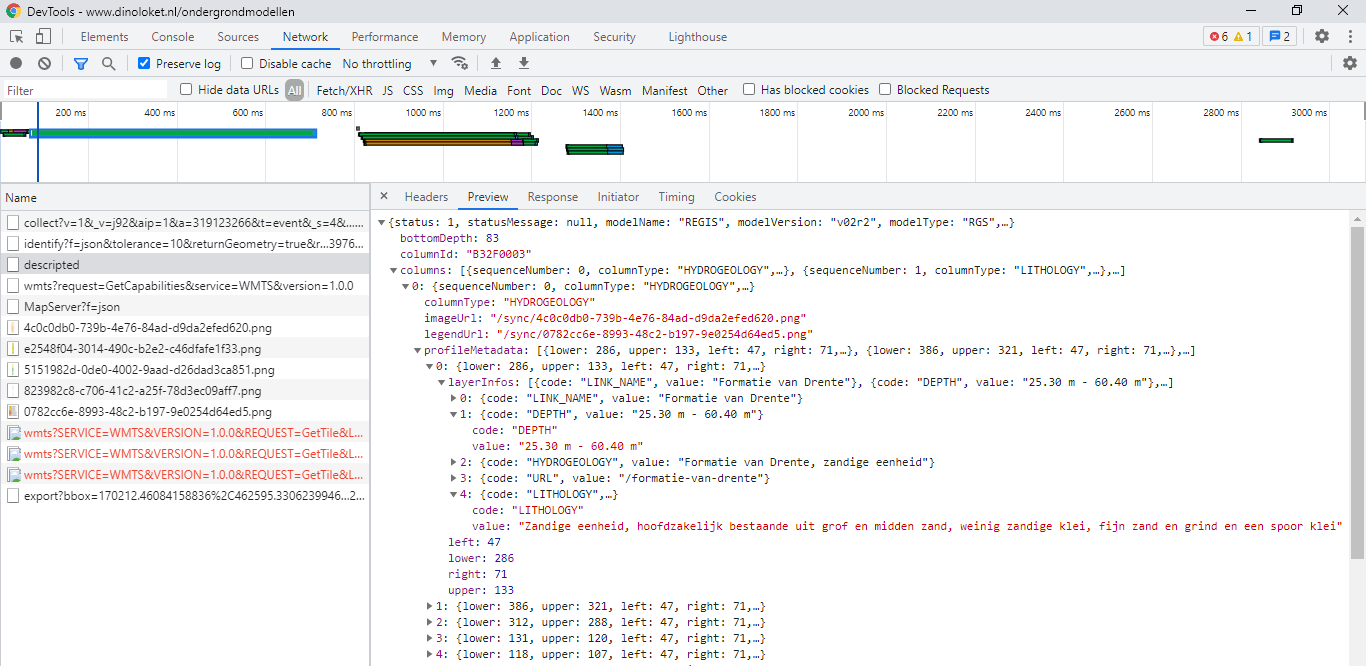Open DevTools settings gear icon
This screenshot has width=1366, height=666.
coord(1322,37)
